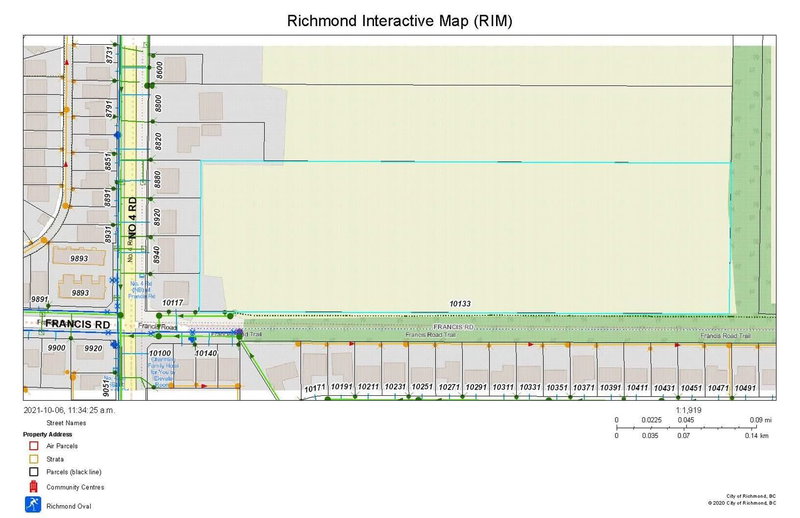Image resolution: width=800 pixels, height=518 pixels.
Task: Click the 10371 lot address label
Action: (584, 388)
